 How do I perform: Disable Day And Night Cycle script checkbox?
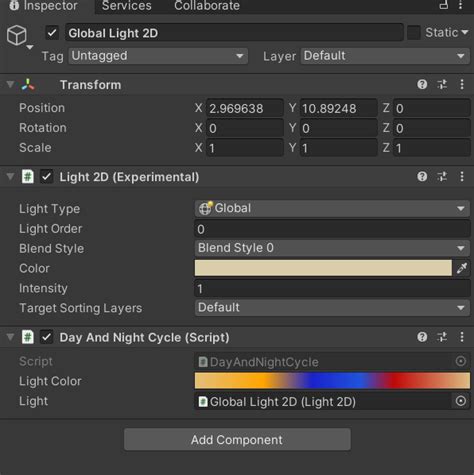point(47,337)
